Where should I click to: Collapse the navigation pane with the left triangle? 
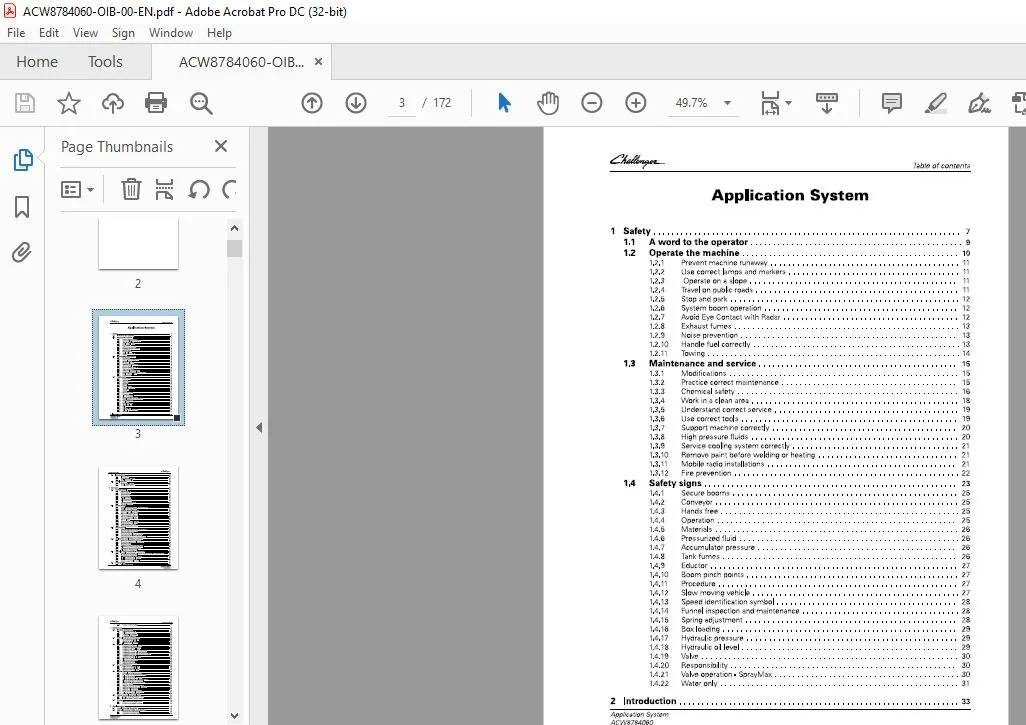(x=259, y=427)
